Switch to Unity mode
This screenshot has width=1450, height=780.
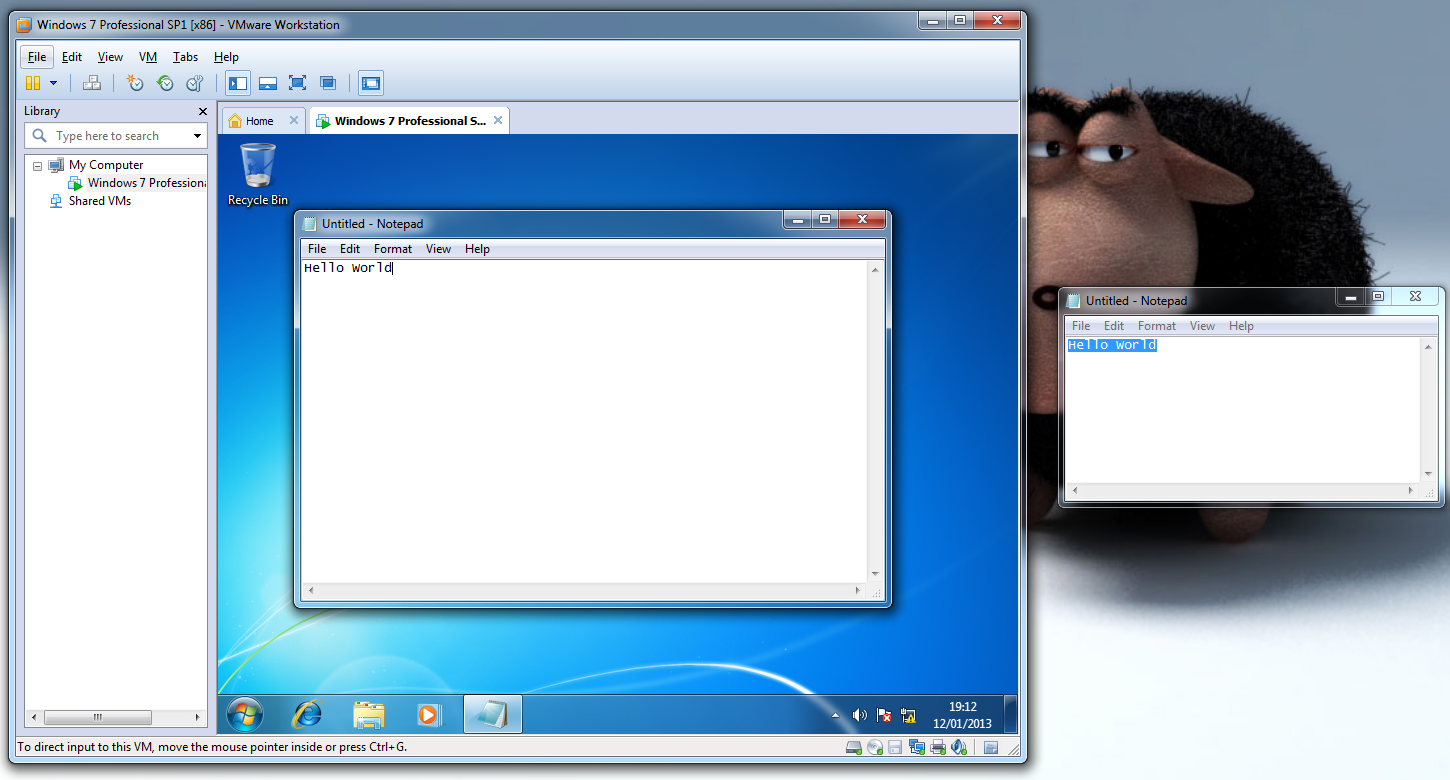(x=327, y=83)
